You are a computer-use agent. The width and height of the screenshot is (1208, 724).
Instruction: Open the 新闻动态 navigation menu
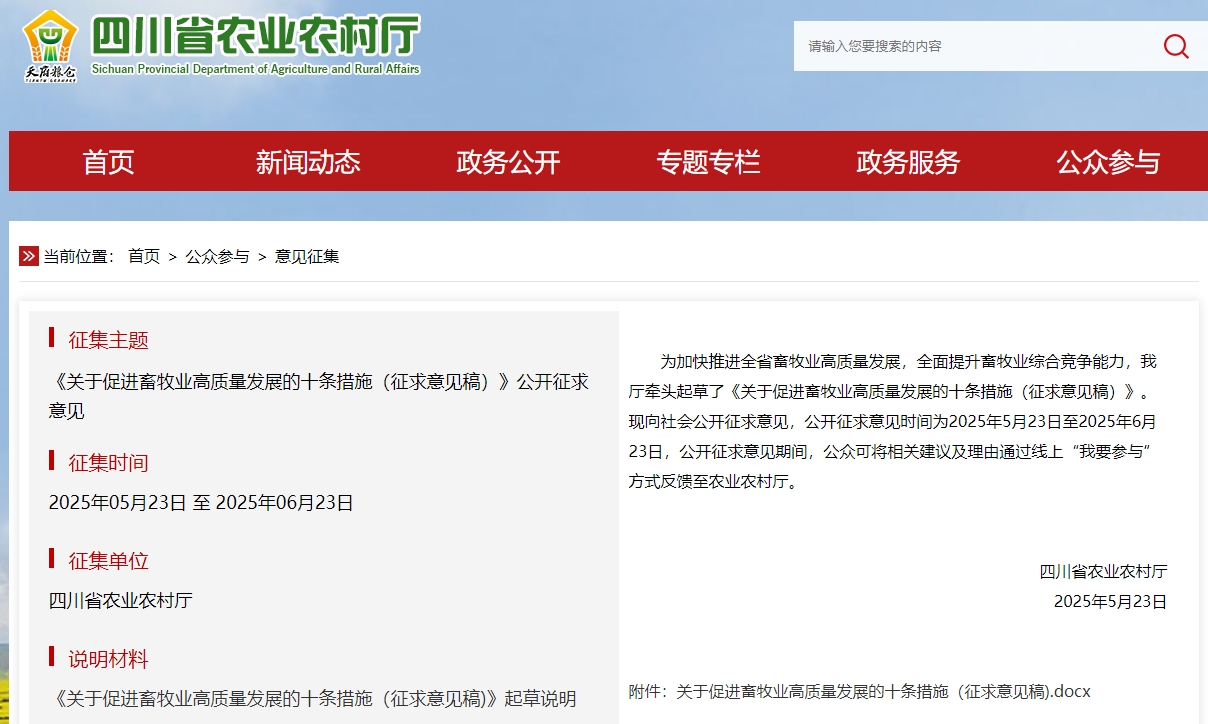[x=309, y=161]
